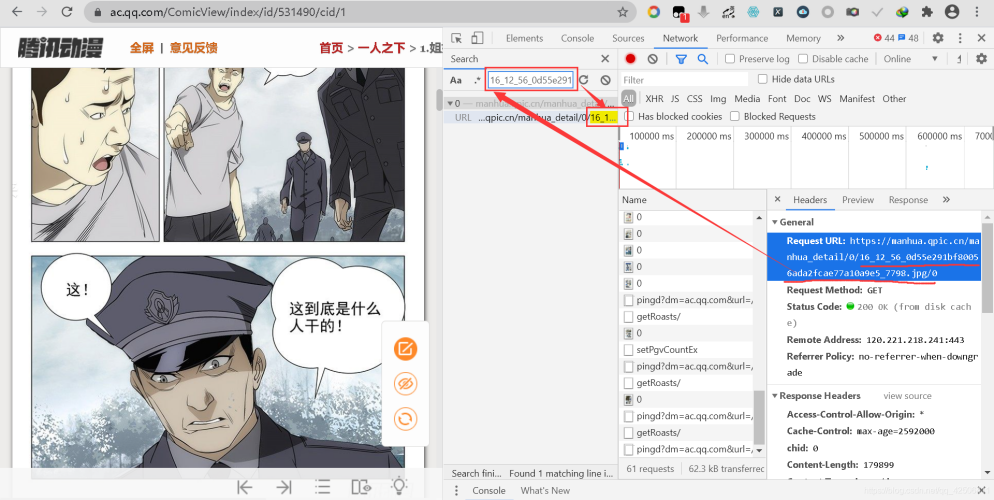
Task: Click the Headers pane vertical scrollbar
Action: tap(987, 268)
